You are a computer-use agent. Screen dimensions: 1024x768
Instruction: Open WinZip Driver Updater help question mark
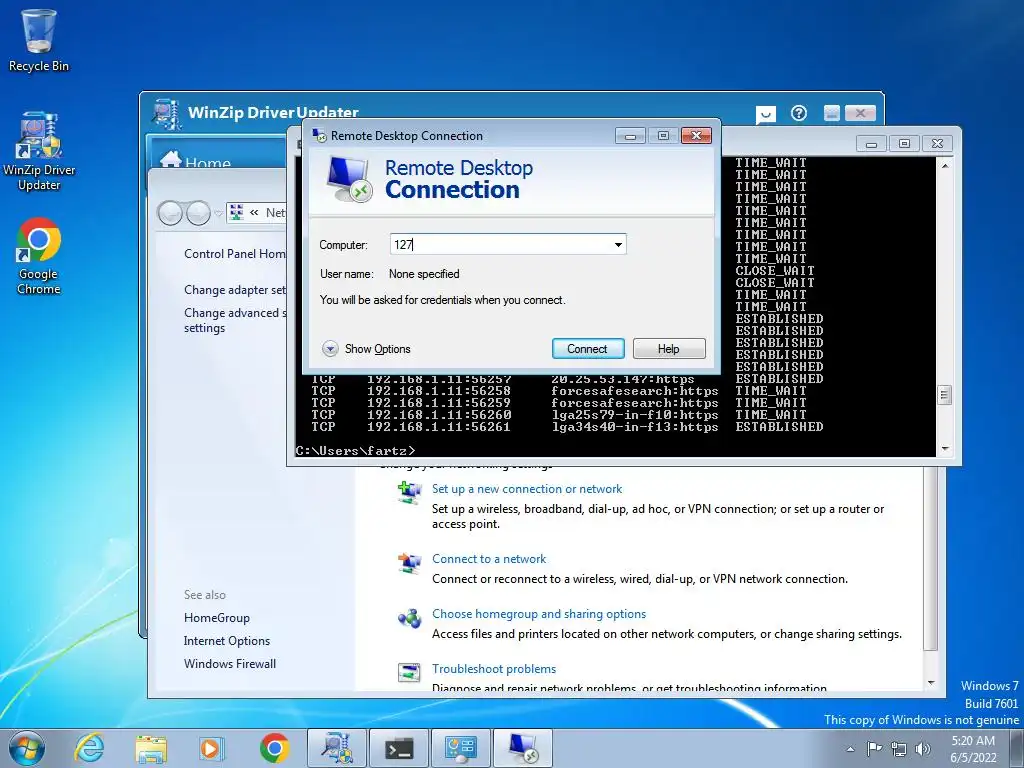click(799, 113)
